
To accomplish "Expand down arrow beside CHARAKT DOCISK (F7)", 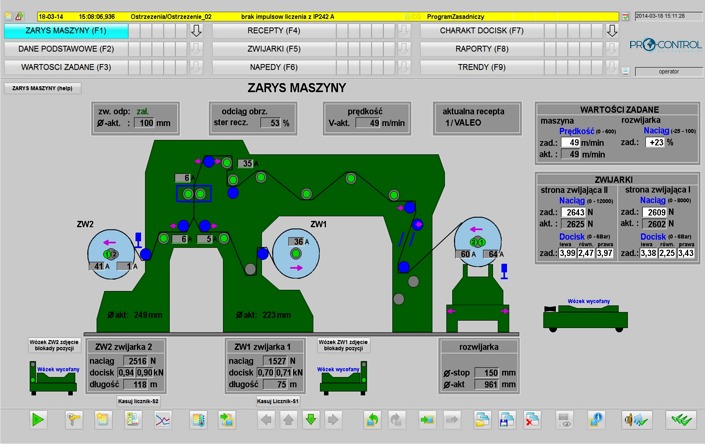I will click(x=612, y=31).
